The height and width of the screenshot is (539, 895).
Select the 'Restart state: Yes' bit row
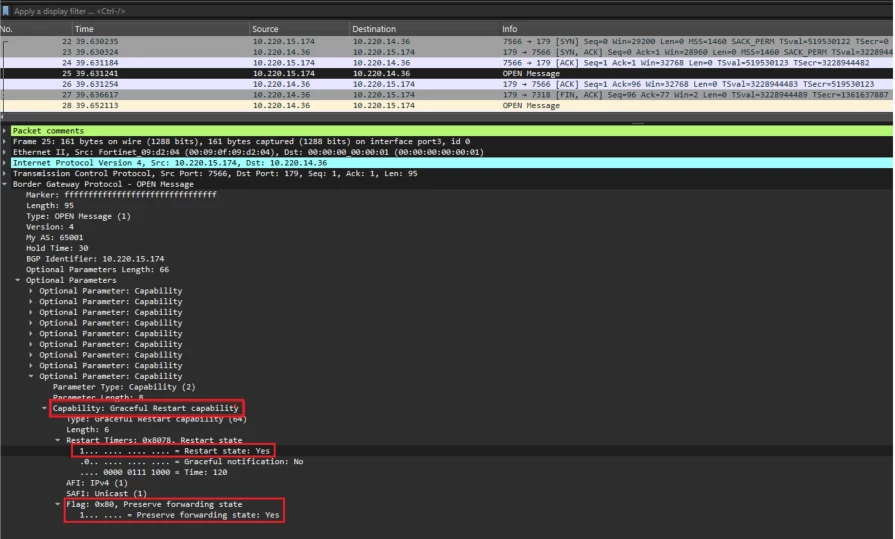(174, 451)
